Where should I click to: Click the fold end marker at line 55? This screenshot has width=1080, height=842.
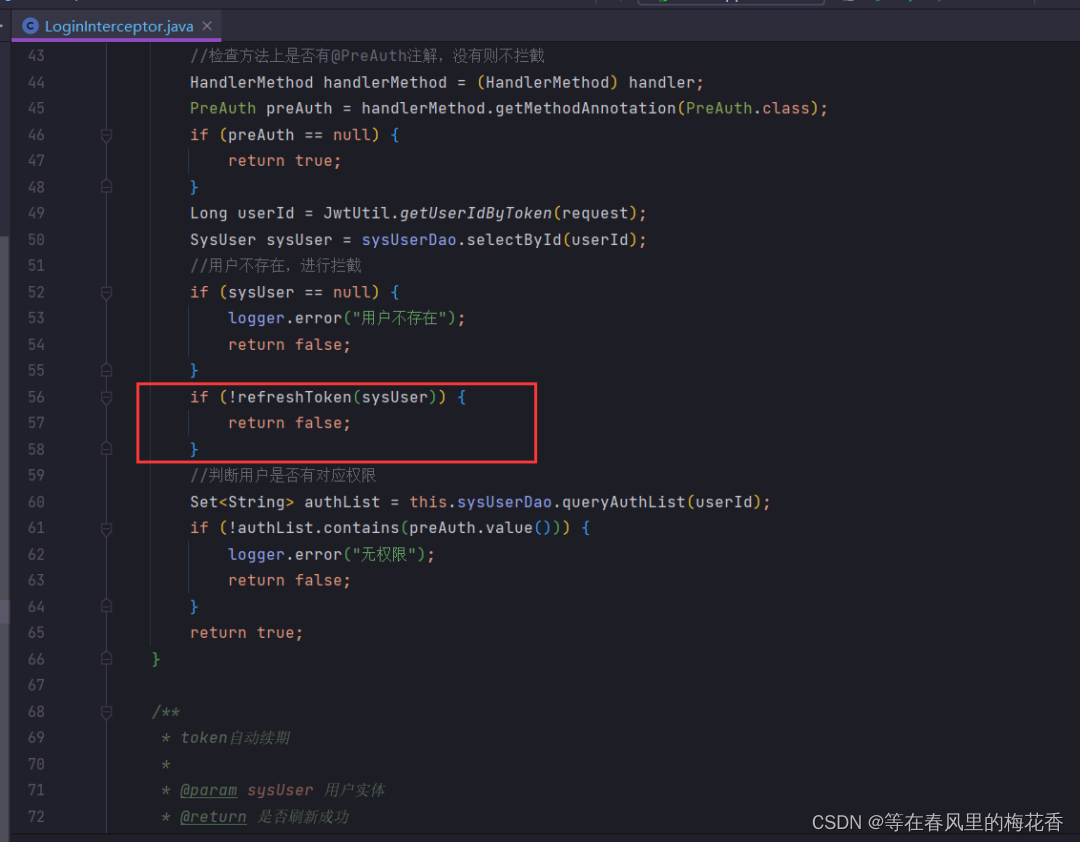106,370
